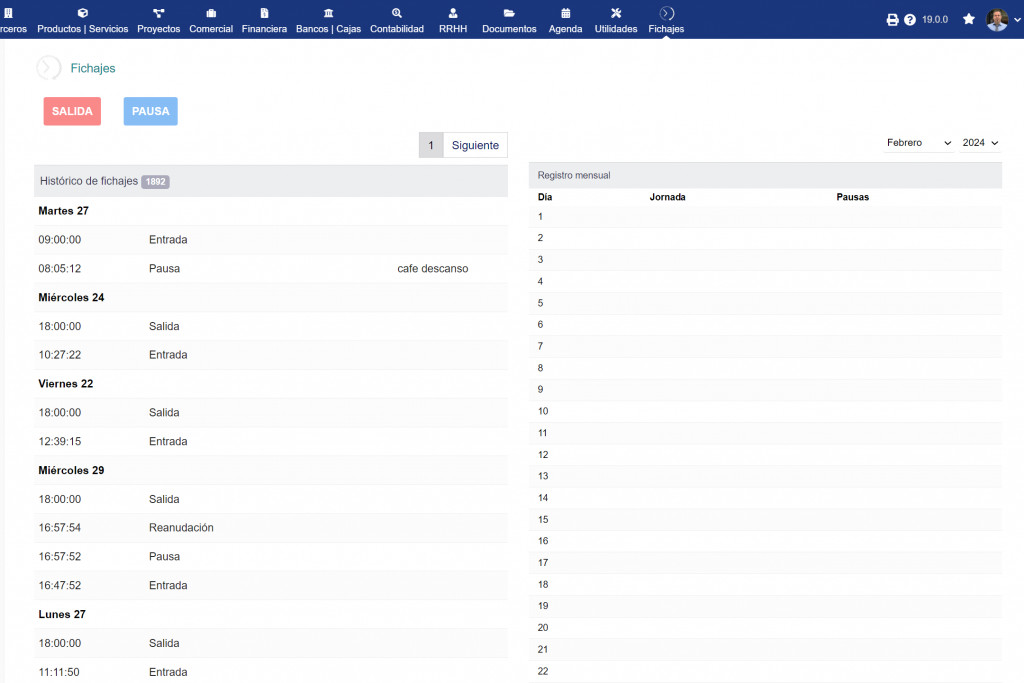Click page number 1 in pagination
1024x683 pixels.
(x=431, y=145)
